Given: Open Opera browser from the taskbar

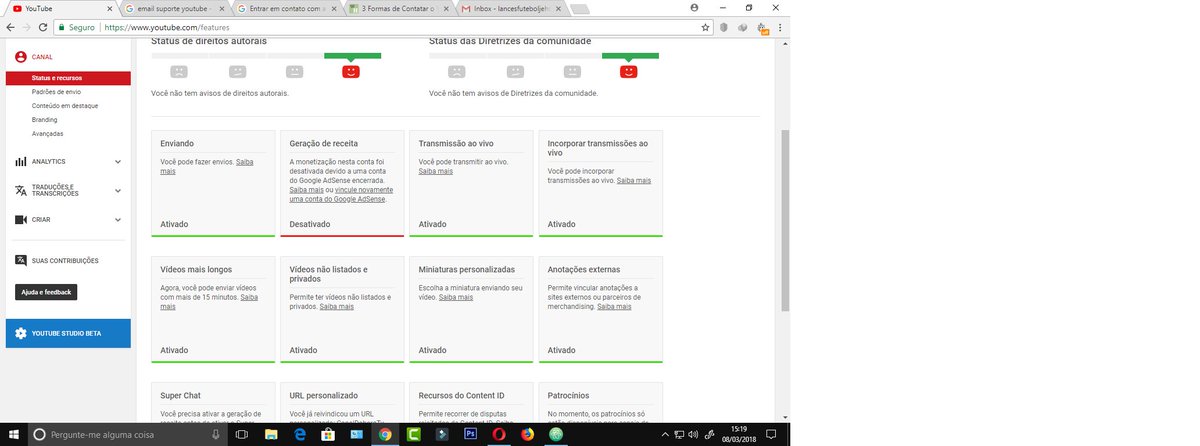Looking at the screenshot, I should (x=499, y=435).
